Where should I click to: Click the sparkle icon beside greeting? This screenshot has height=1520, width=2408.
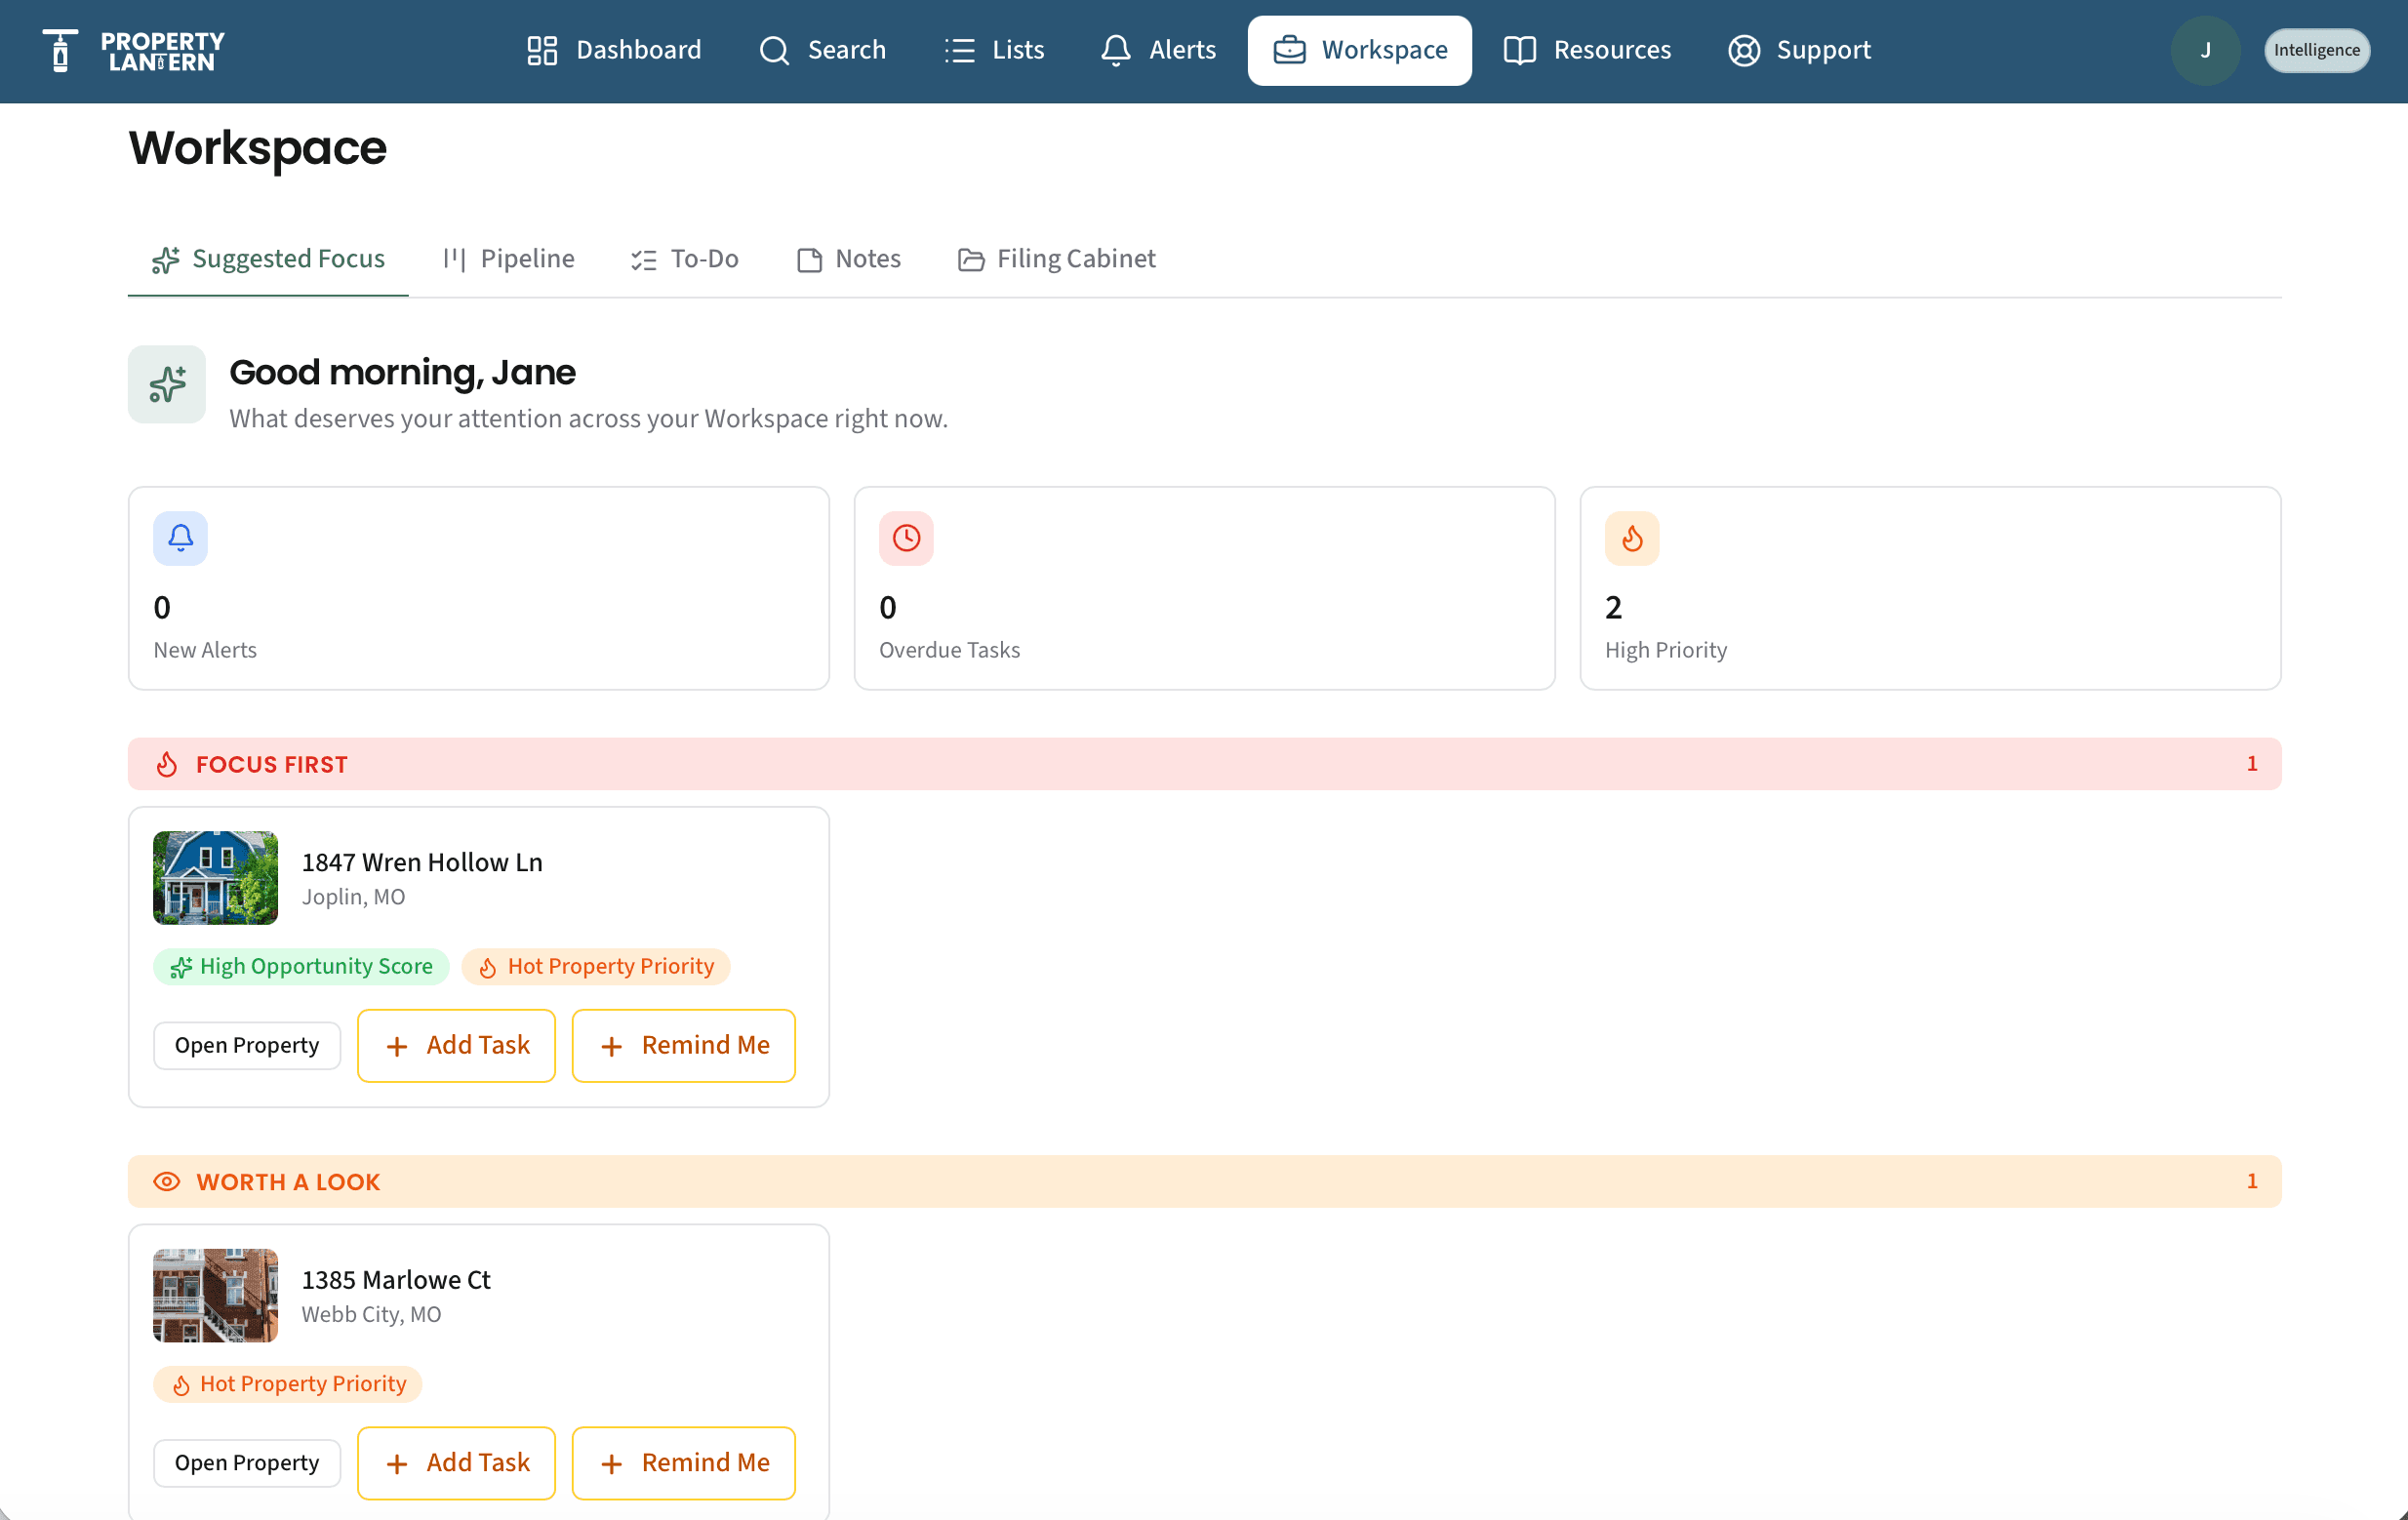pos(167,384)
